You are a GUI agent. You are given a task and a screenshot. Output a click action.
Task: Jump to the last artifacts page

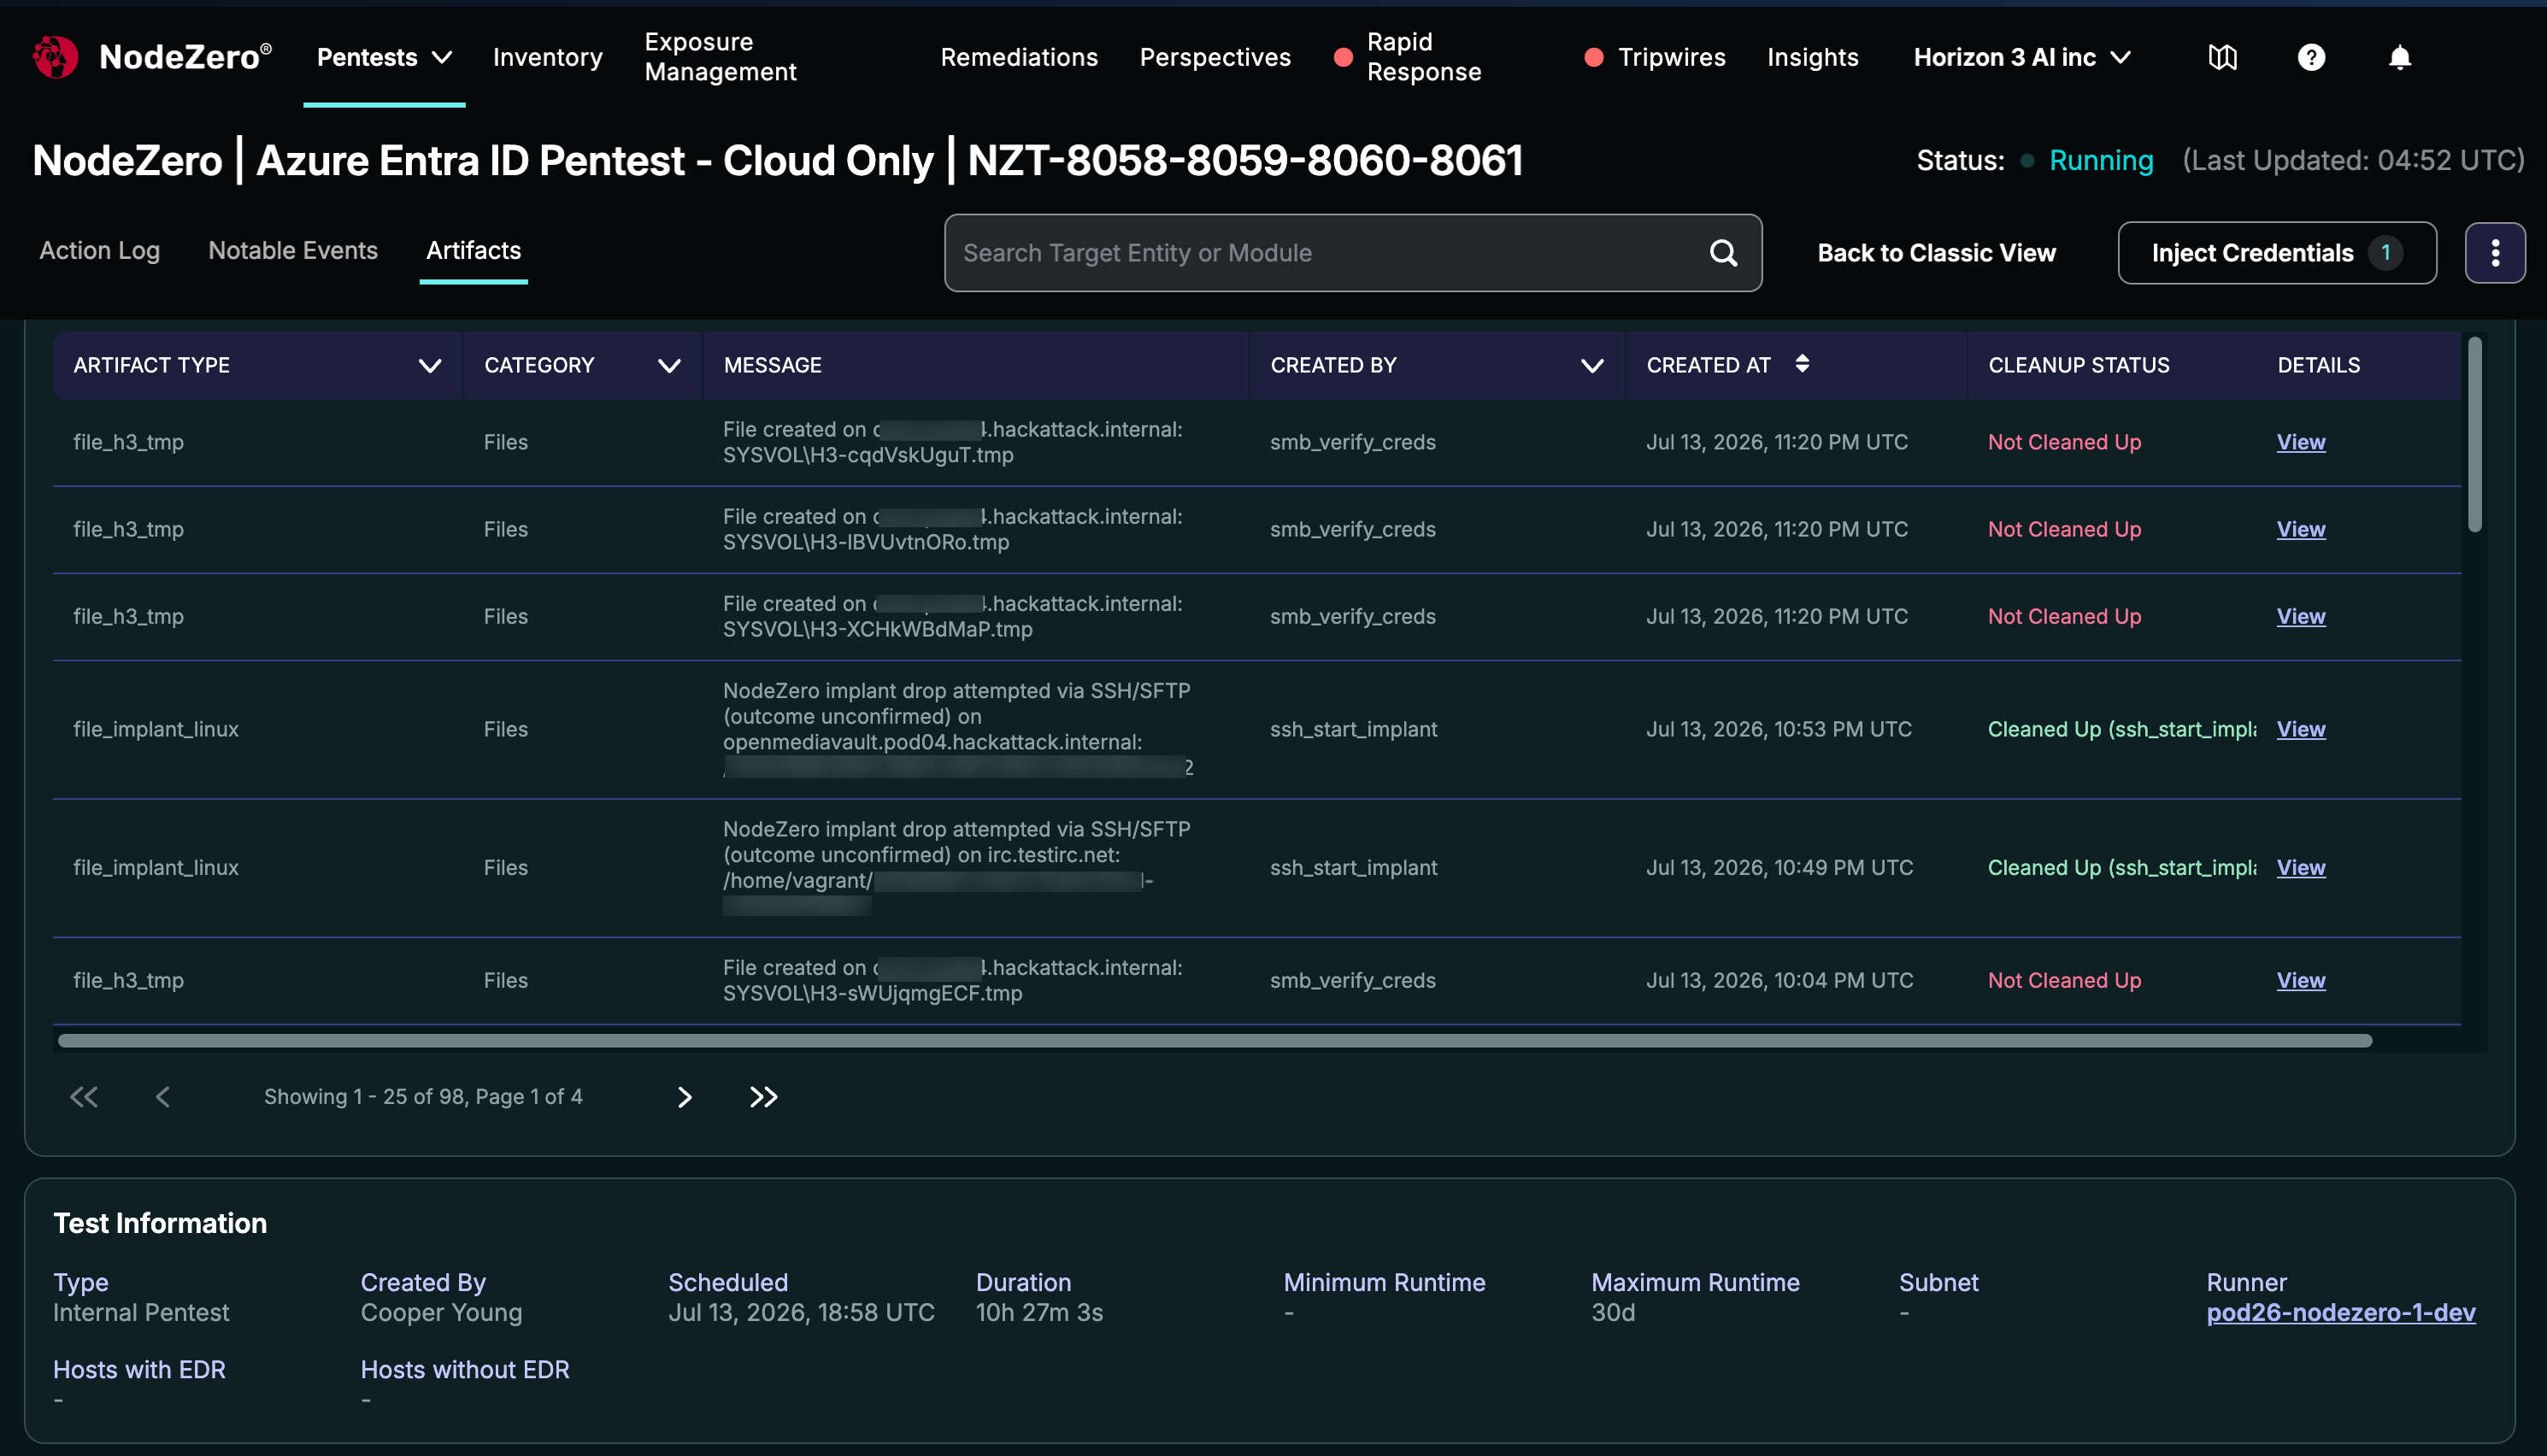click(x=763, y=1097)
